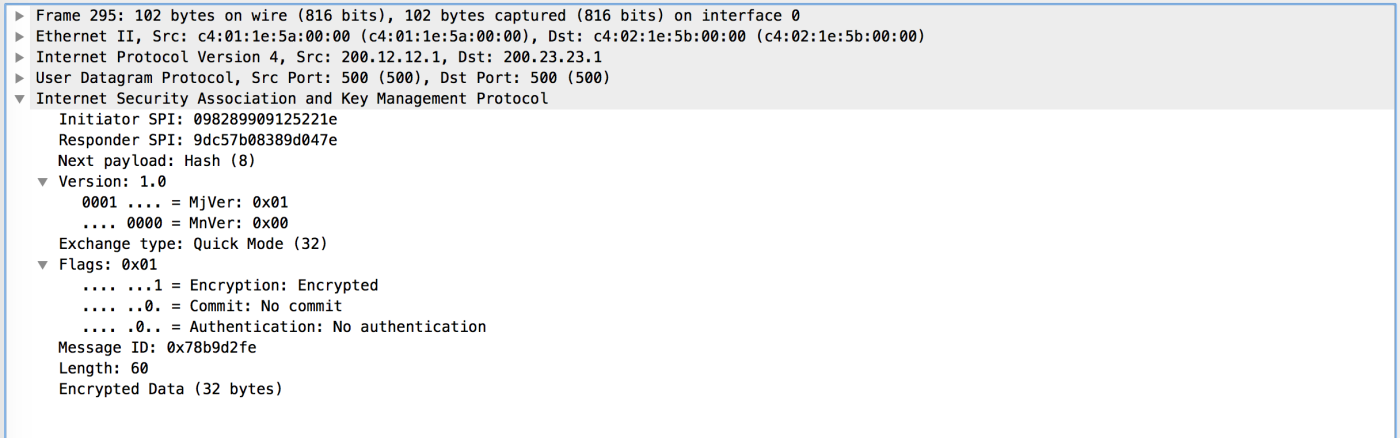Expand the Ethernet II section
This screenshot has height=438, width=1400.
pyautogui.click(x=20, y=36)
